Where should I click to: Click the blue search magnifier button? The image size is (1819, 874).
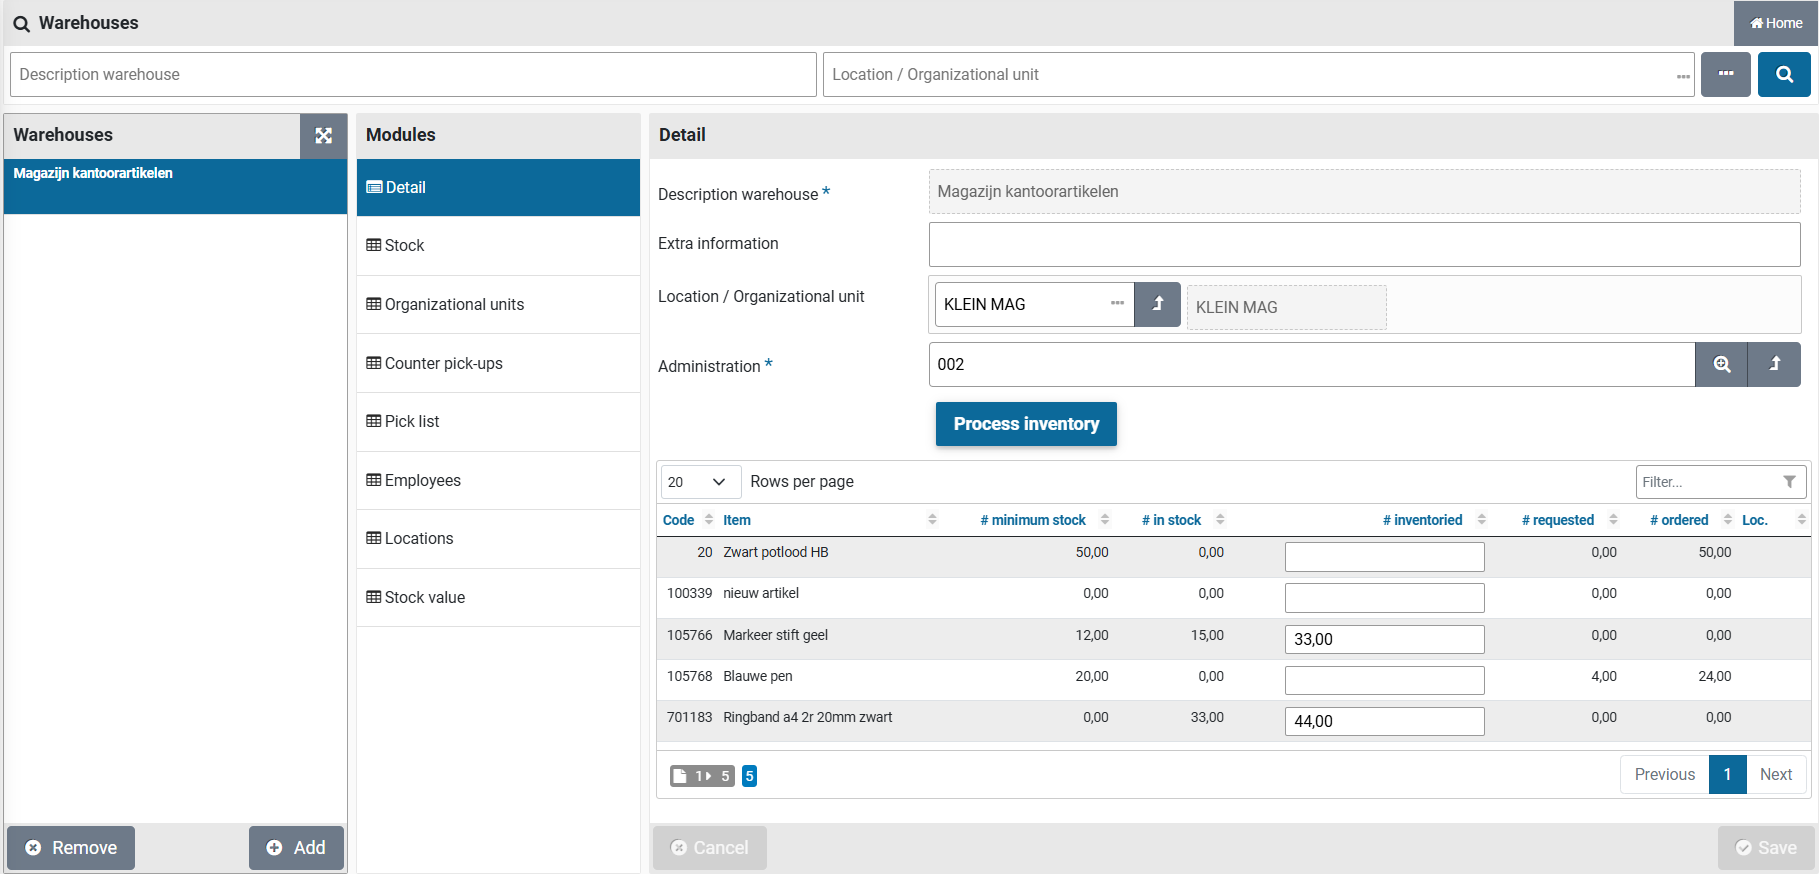pyautogui.click(x=1783, y=75)
